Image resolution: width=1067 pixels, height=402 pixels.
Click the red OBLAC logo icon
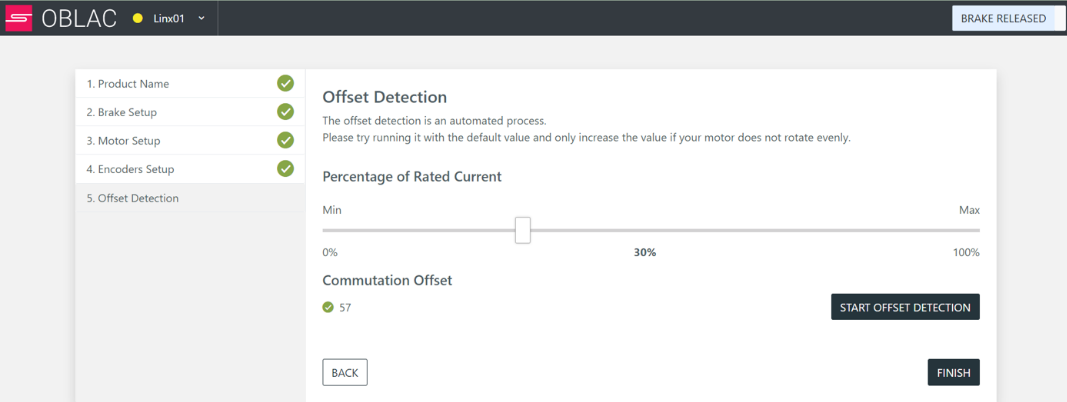coord(18,18)
